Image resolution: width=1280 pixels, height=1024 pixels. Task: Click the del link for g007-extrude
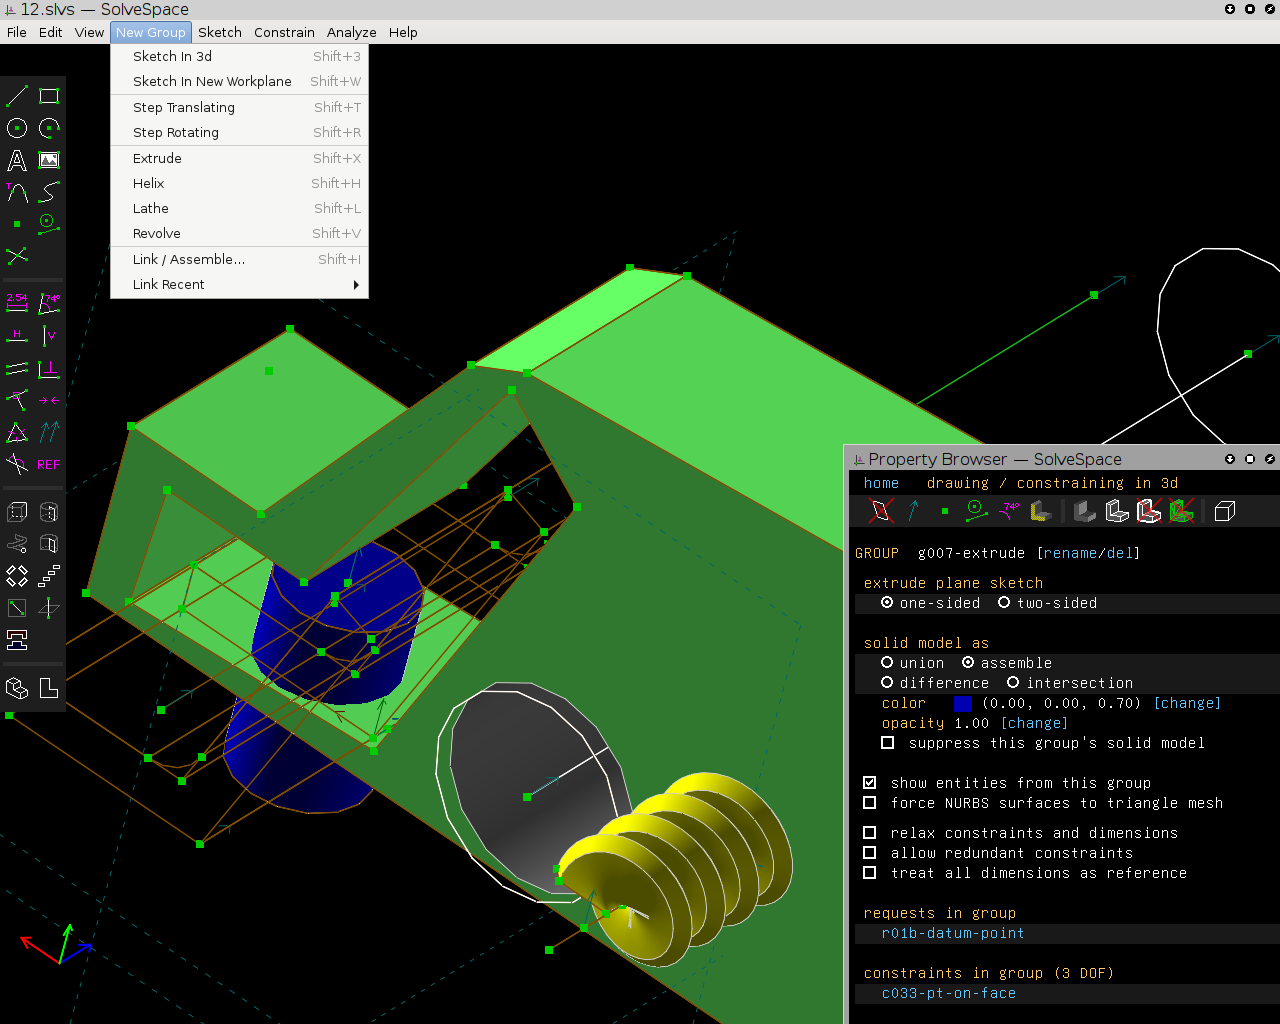pos(1120,553)
